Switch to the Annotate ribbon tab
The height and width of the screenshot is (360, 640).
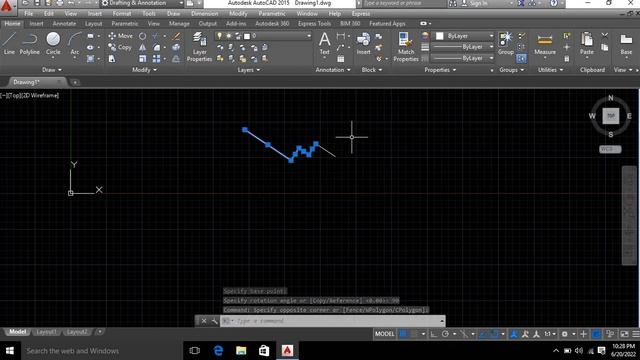point(64,24)
